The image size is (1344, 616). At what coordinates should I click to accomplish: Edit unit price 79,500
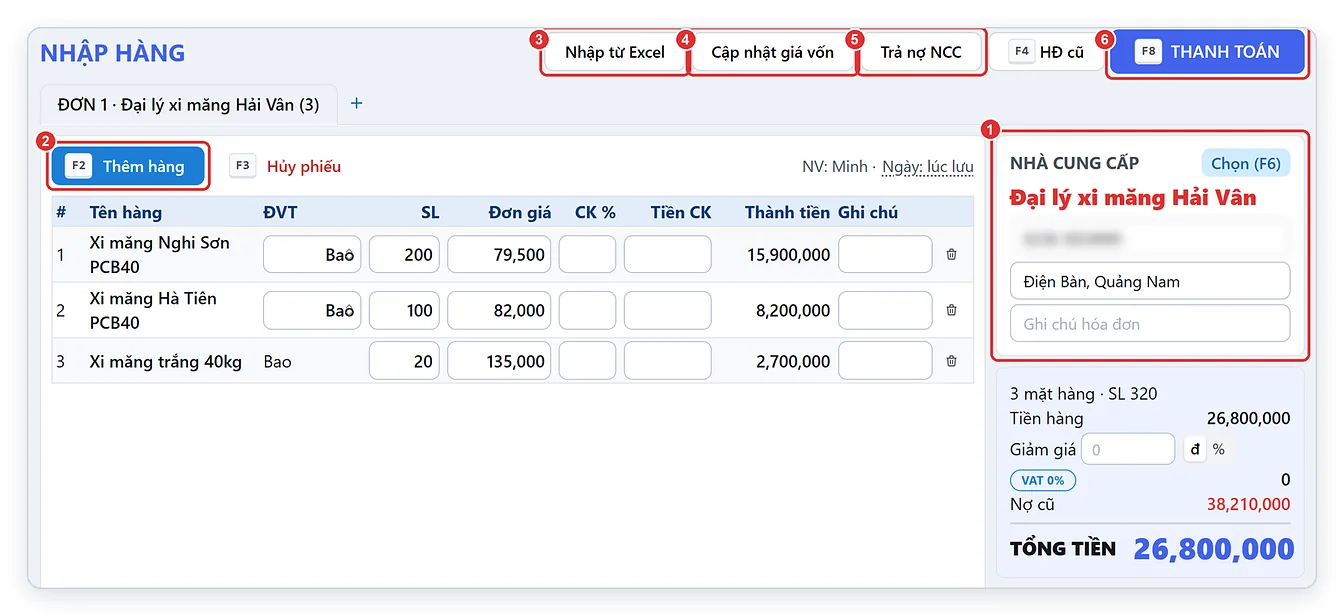[499, 255]
